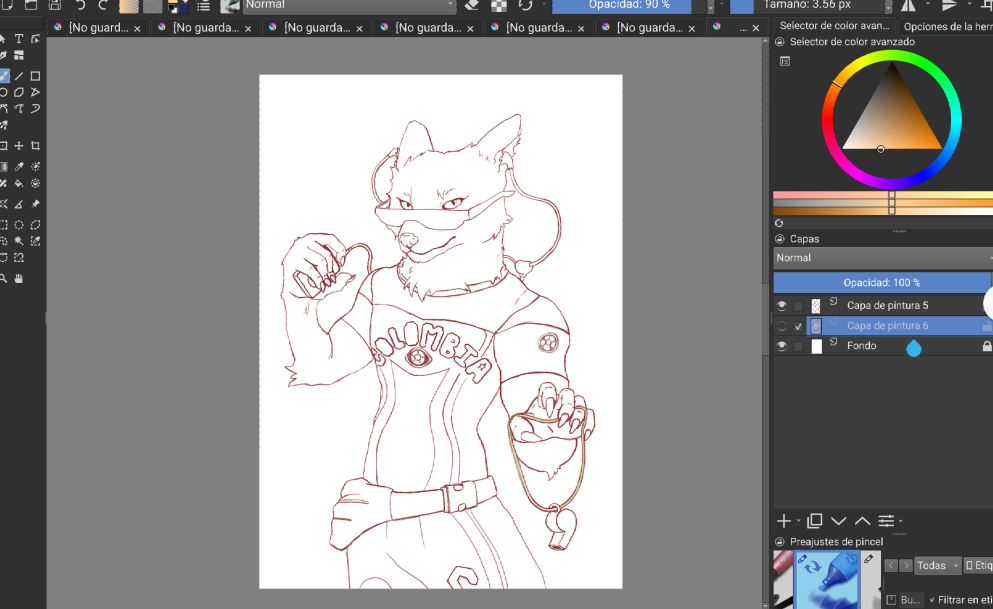Hide the Fondo layer
993x609 pixels.
(x=781, y=346)
